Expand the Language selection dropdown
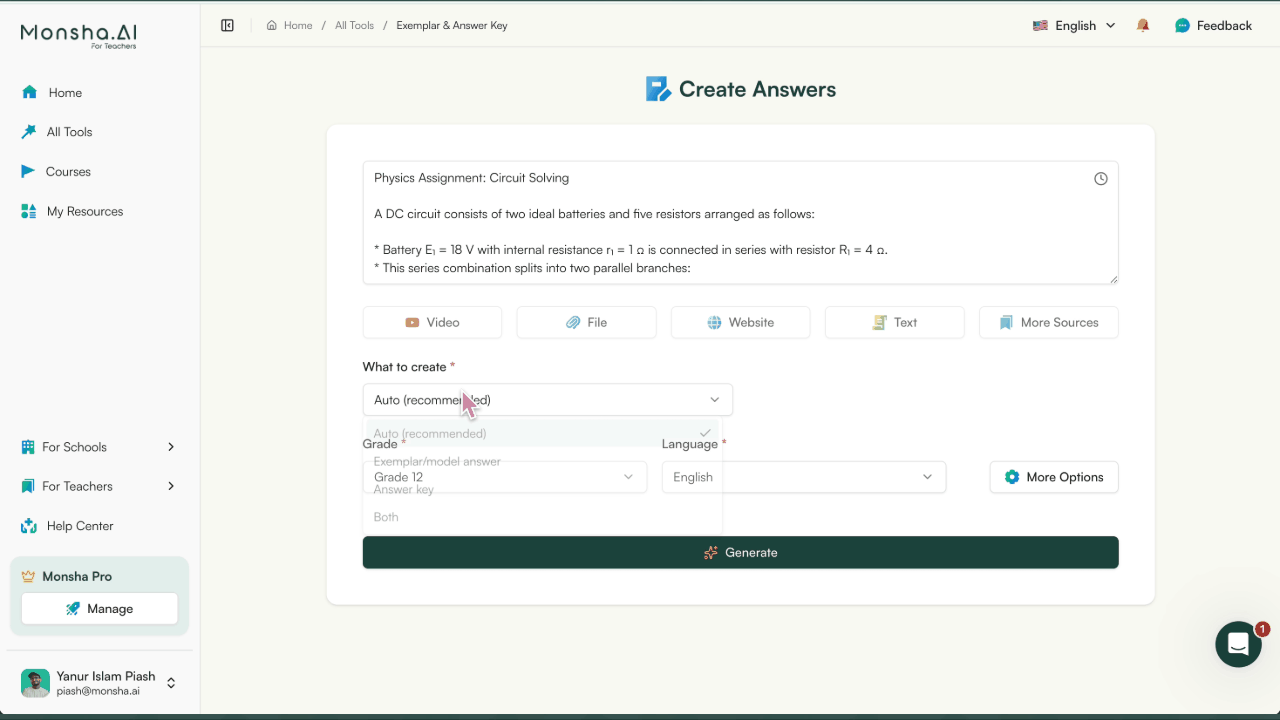 [x=803, y=477]
